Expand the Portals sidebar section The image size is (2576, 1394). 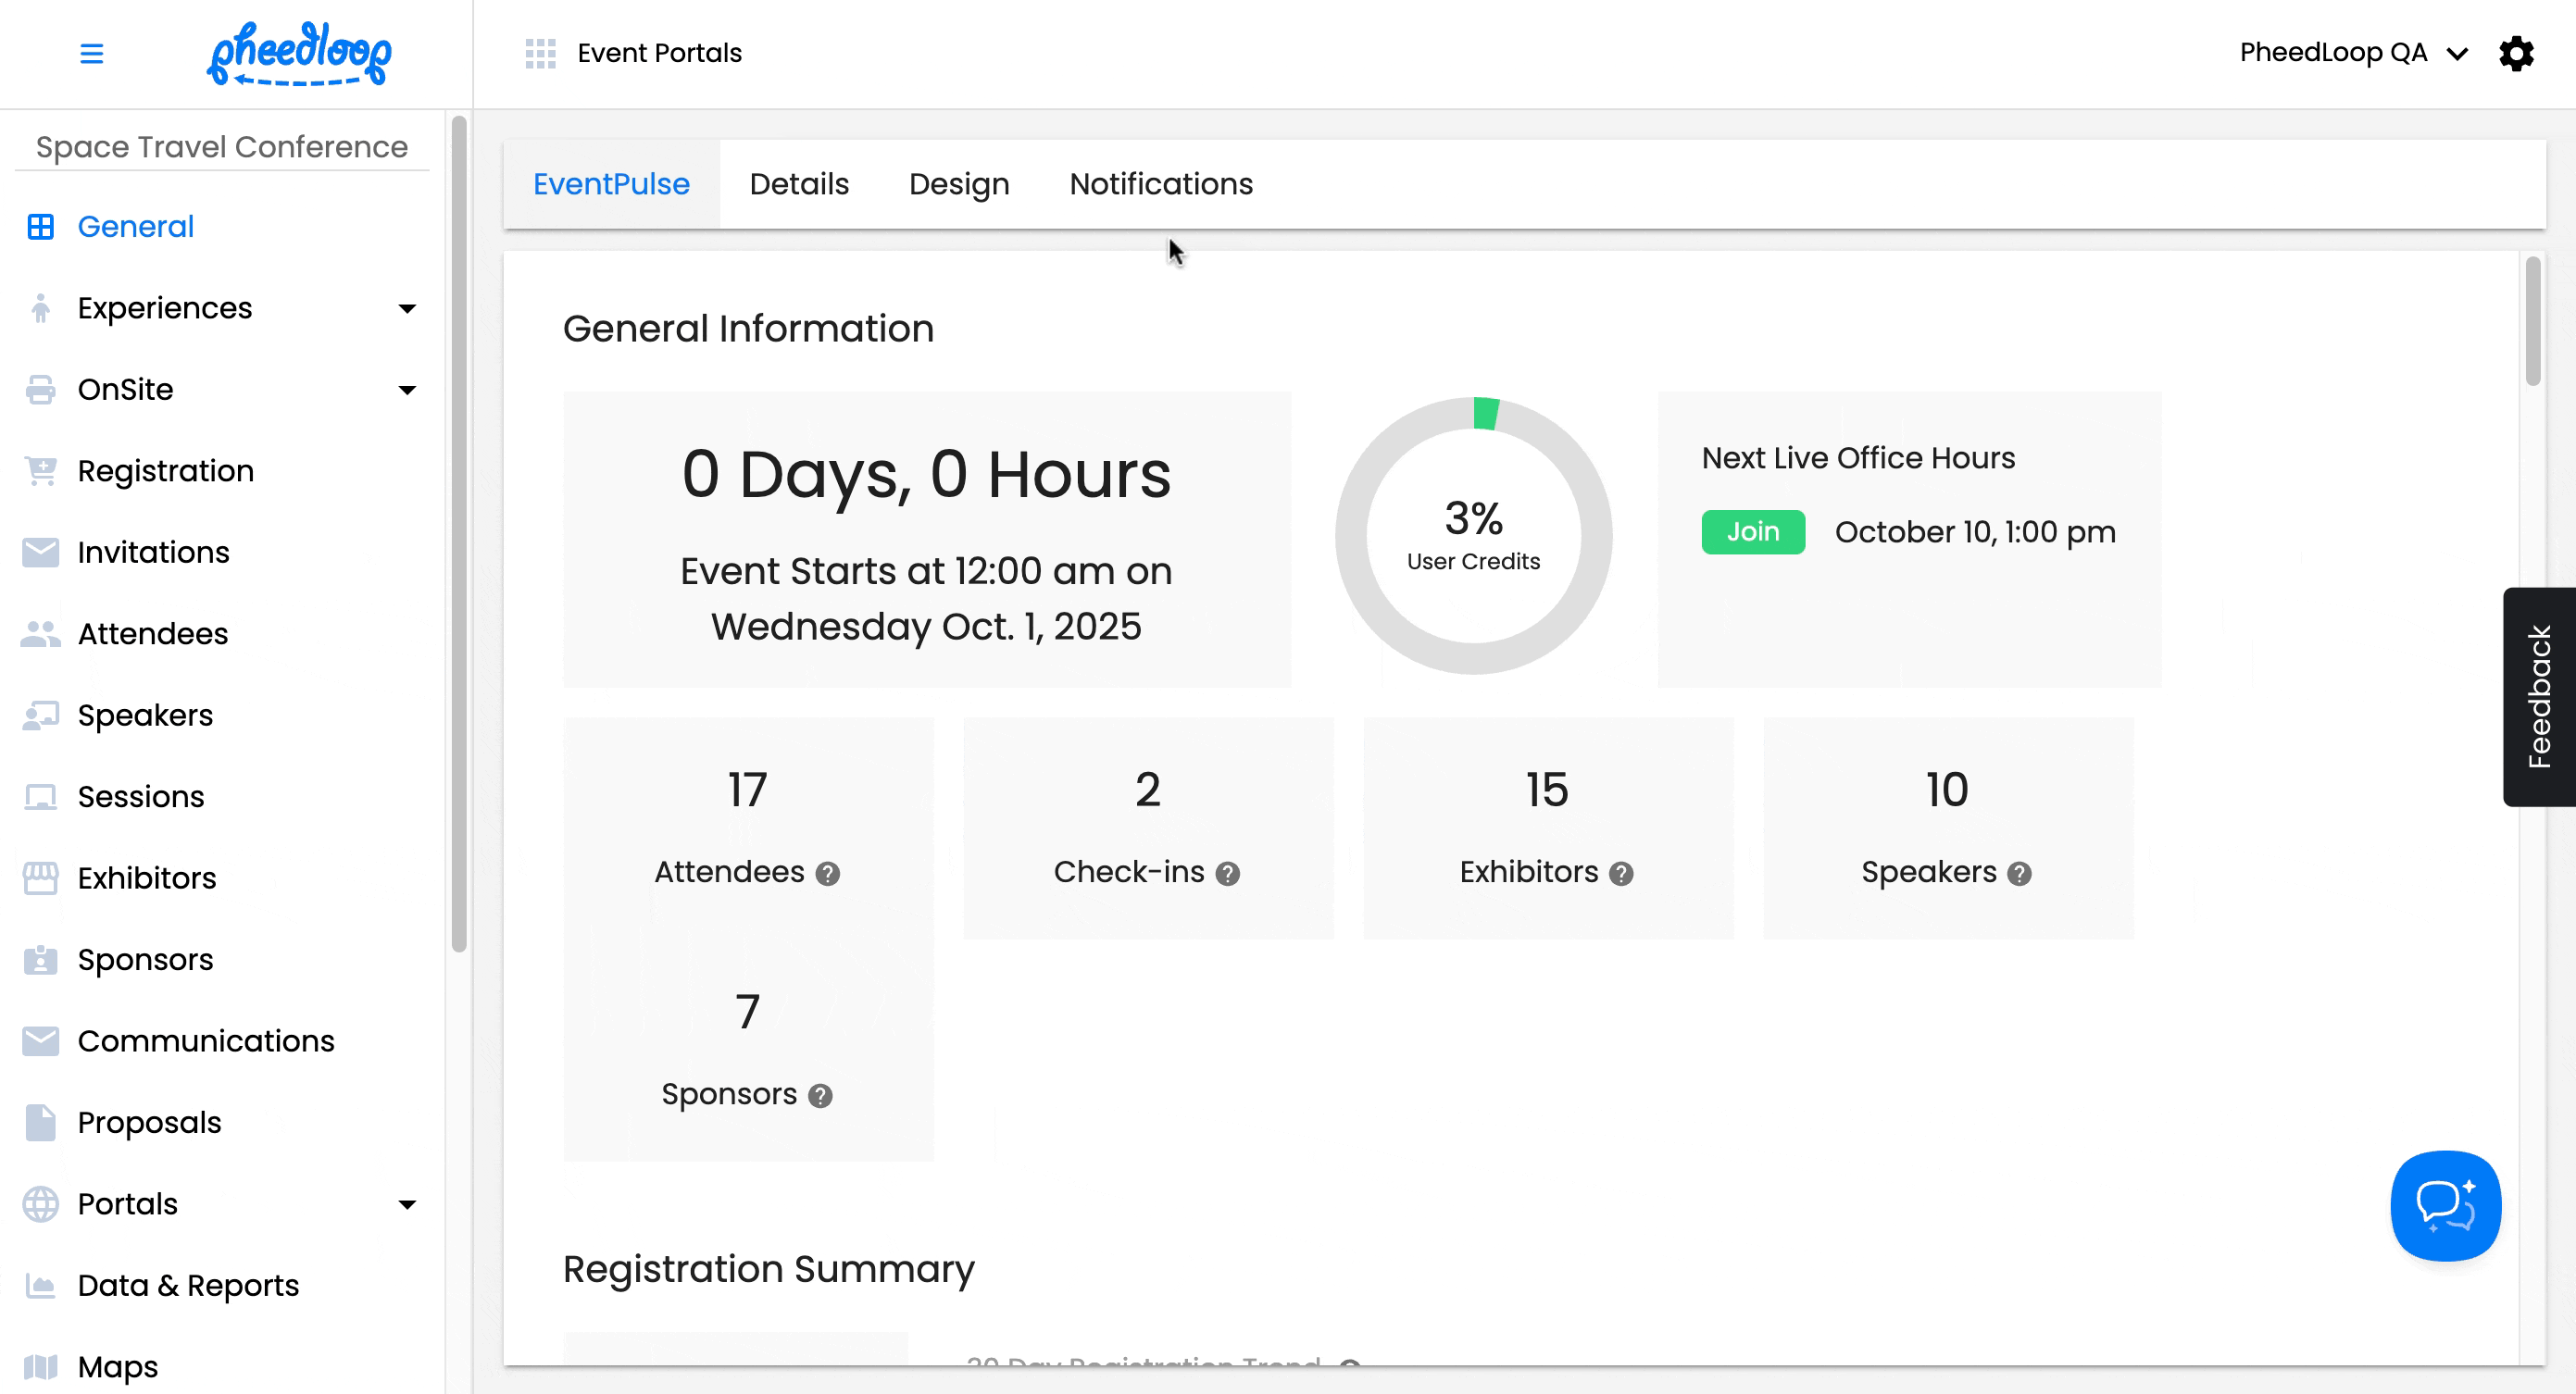point(407,1204)
